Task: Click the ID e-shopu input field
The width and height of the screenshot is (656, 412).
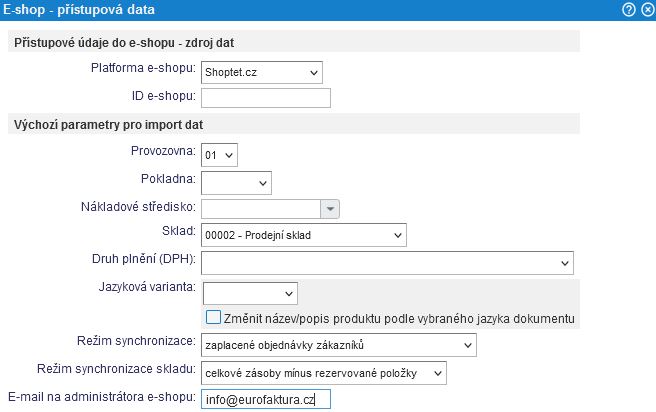Action: [x=266, y=97]
